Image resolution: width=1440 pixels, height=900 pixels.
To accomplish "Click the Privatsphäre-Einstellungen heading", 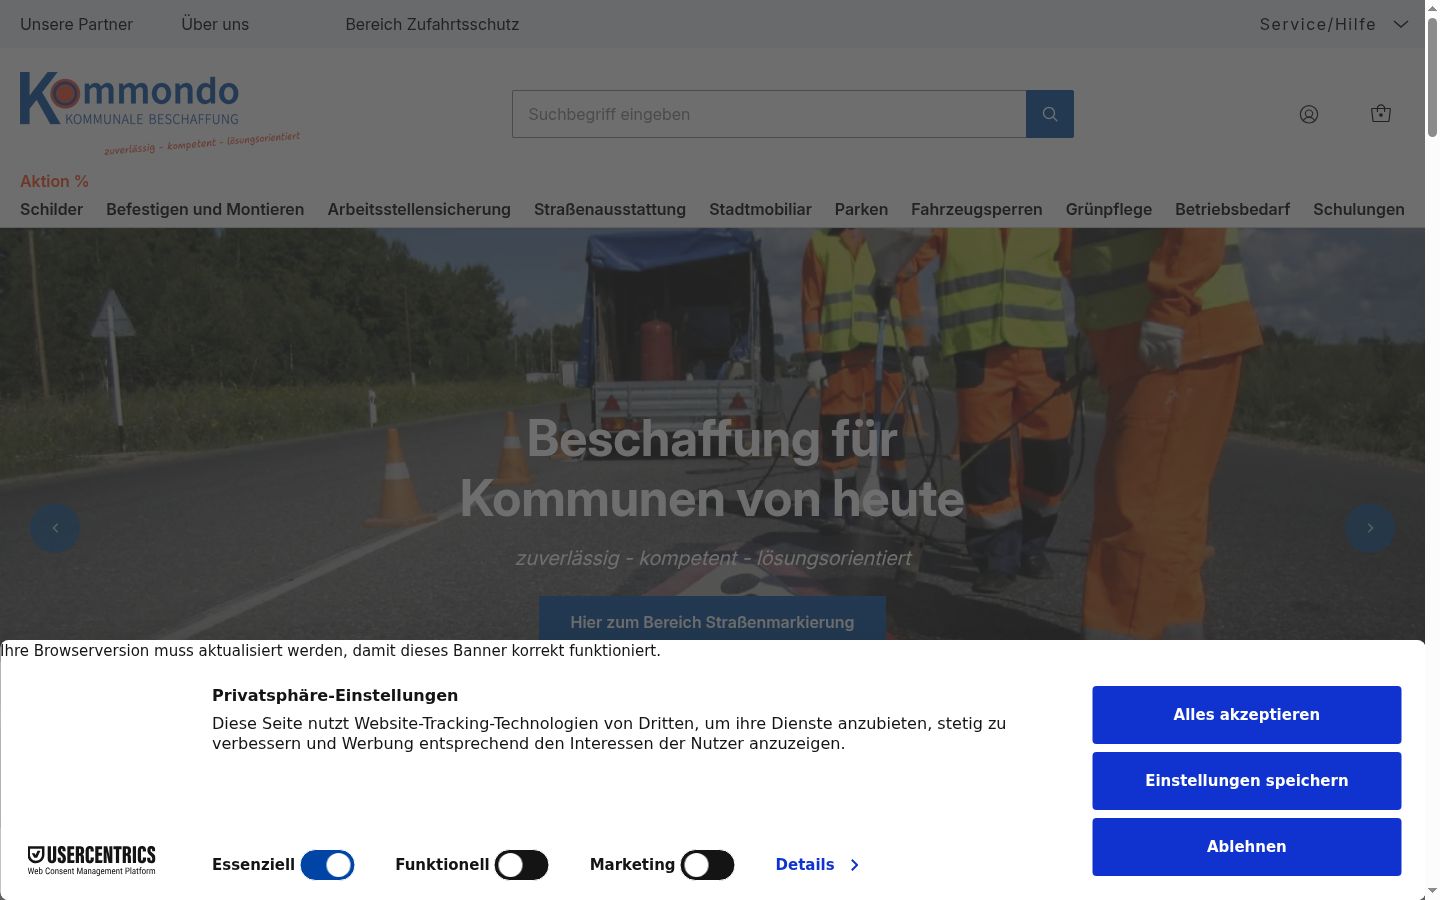I will (335, 696).
